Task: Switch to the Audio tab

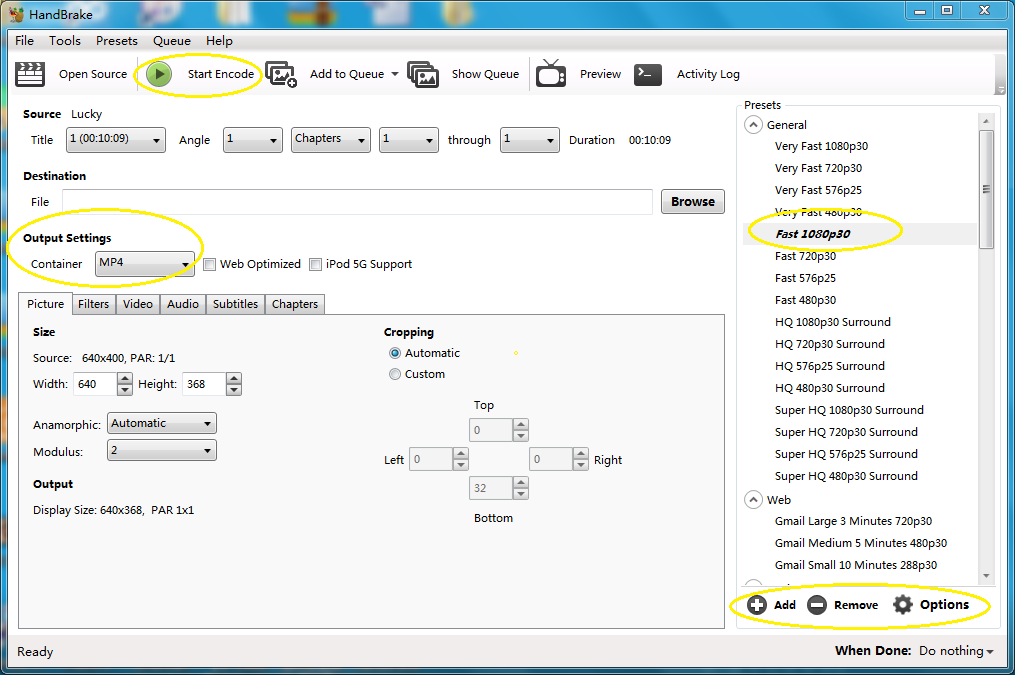Action: (x=183, y=304)
